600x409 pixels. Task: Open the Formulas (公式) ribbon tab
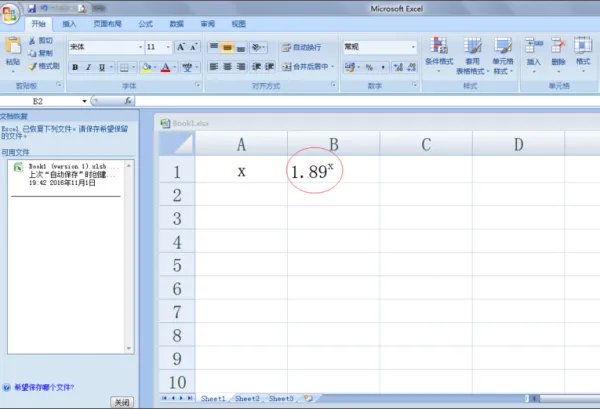click(144, 22)
